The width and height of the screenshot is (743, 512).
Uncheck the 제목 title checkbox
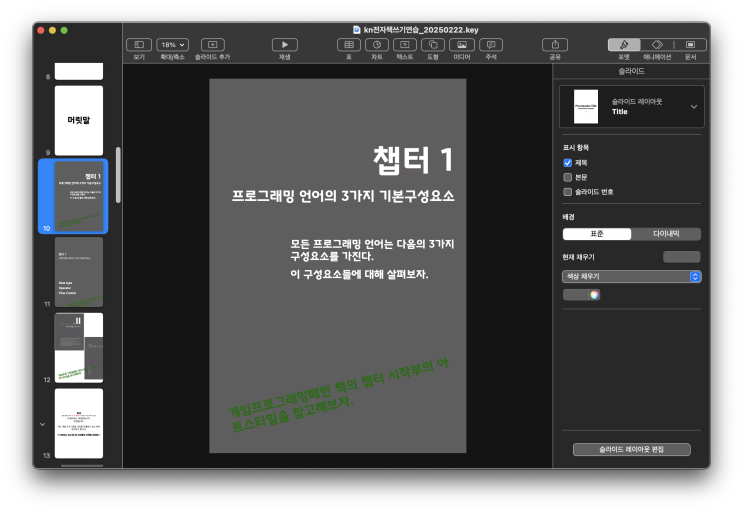(567, 162)
